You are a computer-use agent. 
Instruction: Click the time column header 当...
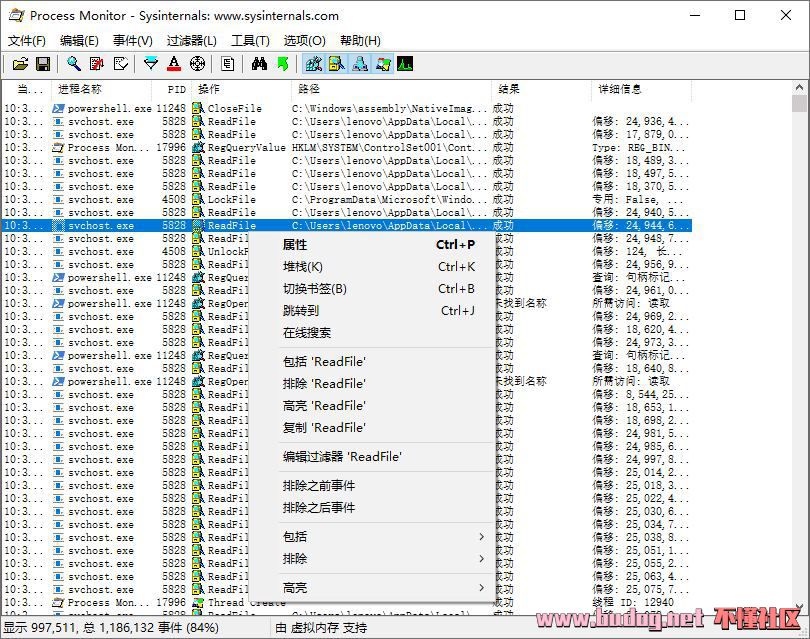pos(26,89)
